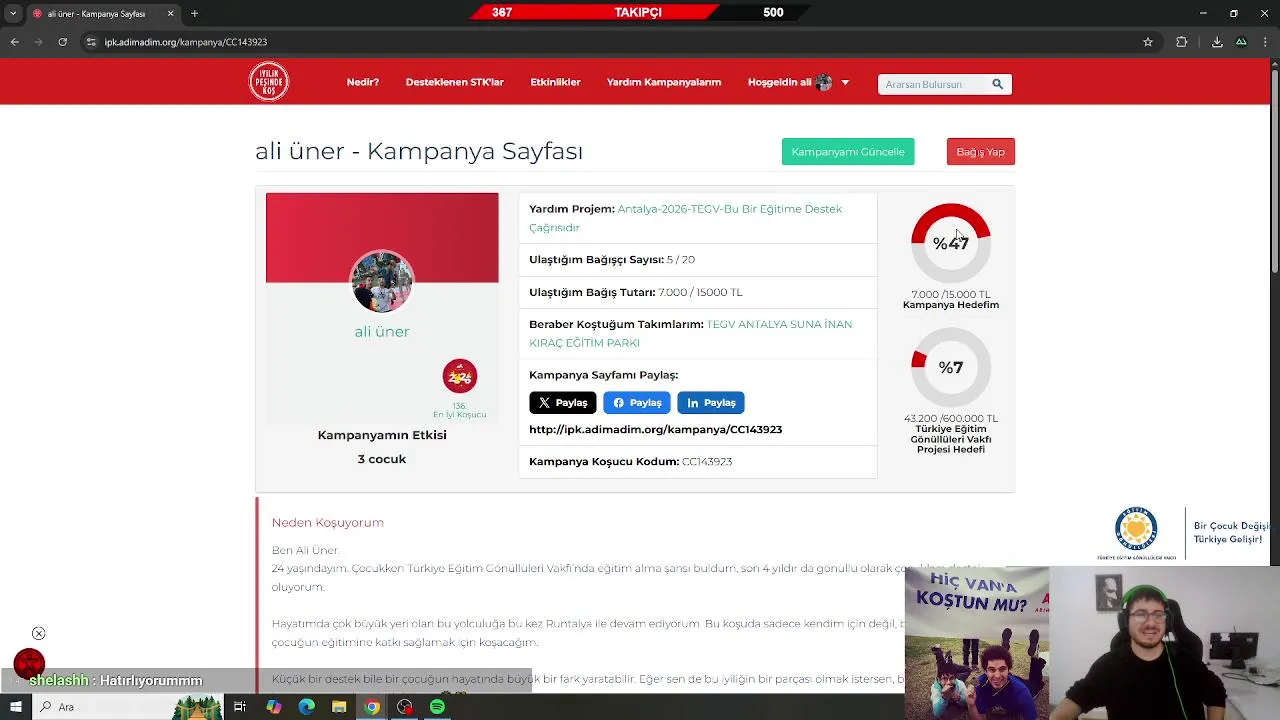Reload the page with the refresh icon
The height and width of the screenshot is (720, 1280).
tap(62, 42)
